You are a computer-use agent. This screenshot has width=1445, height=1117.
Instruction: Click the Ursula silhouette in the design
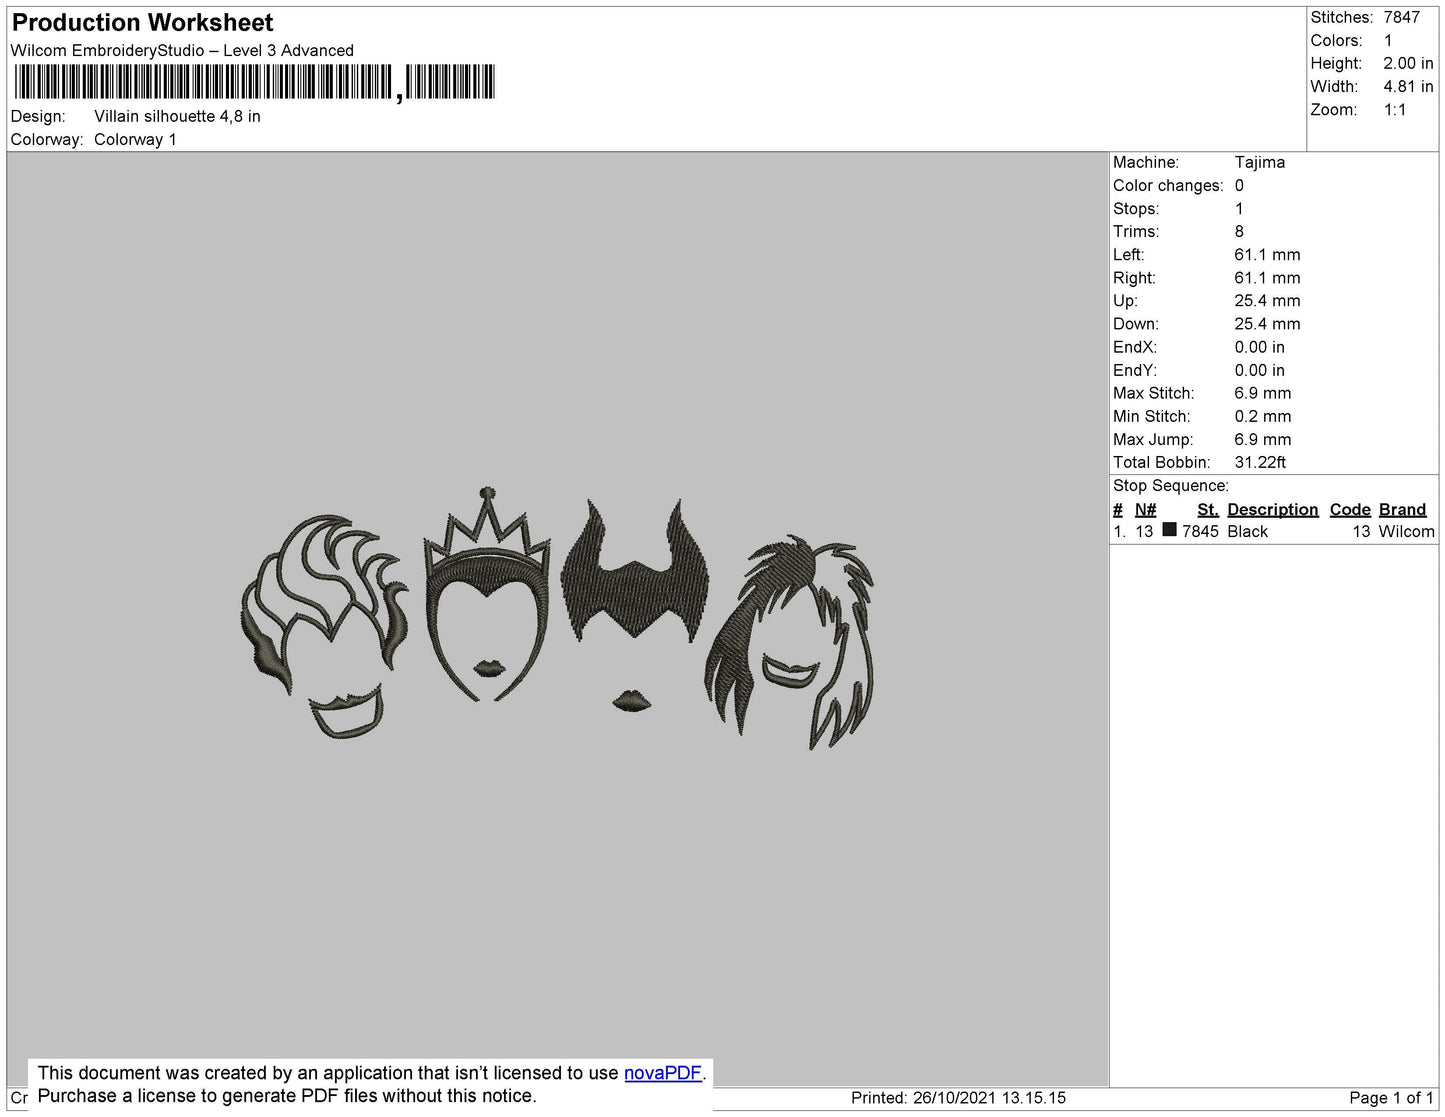tap(325, 627)
